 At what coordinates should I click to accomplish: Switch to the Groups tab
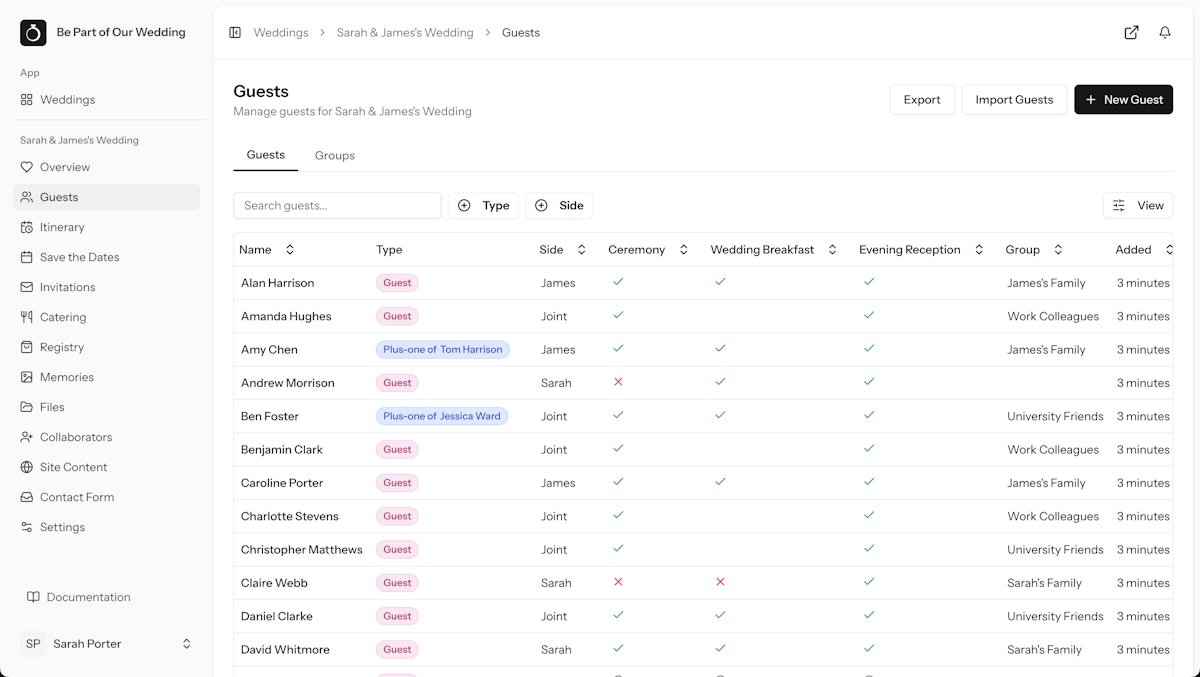[335, 156]
